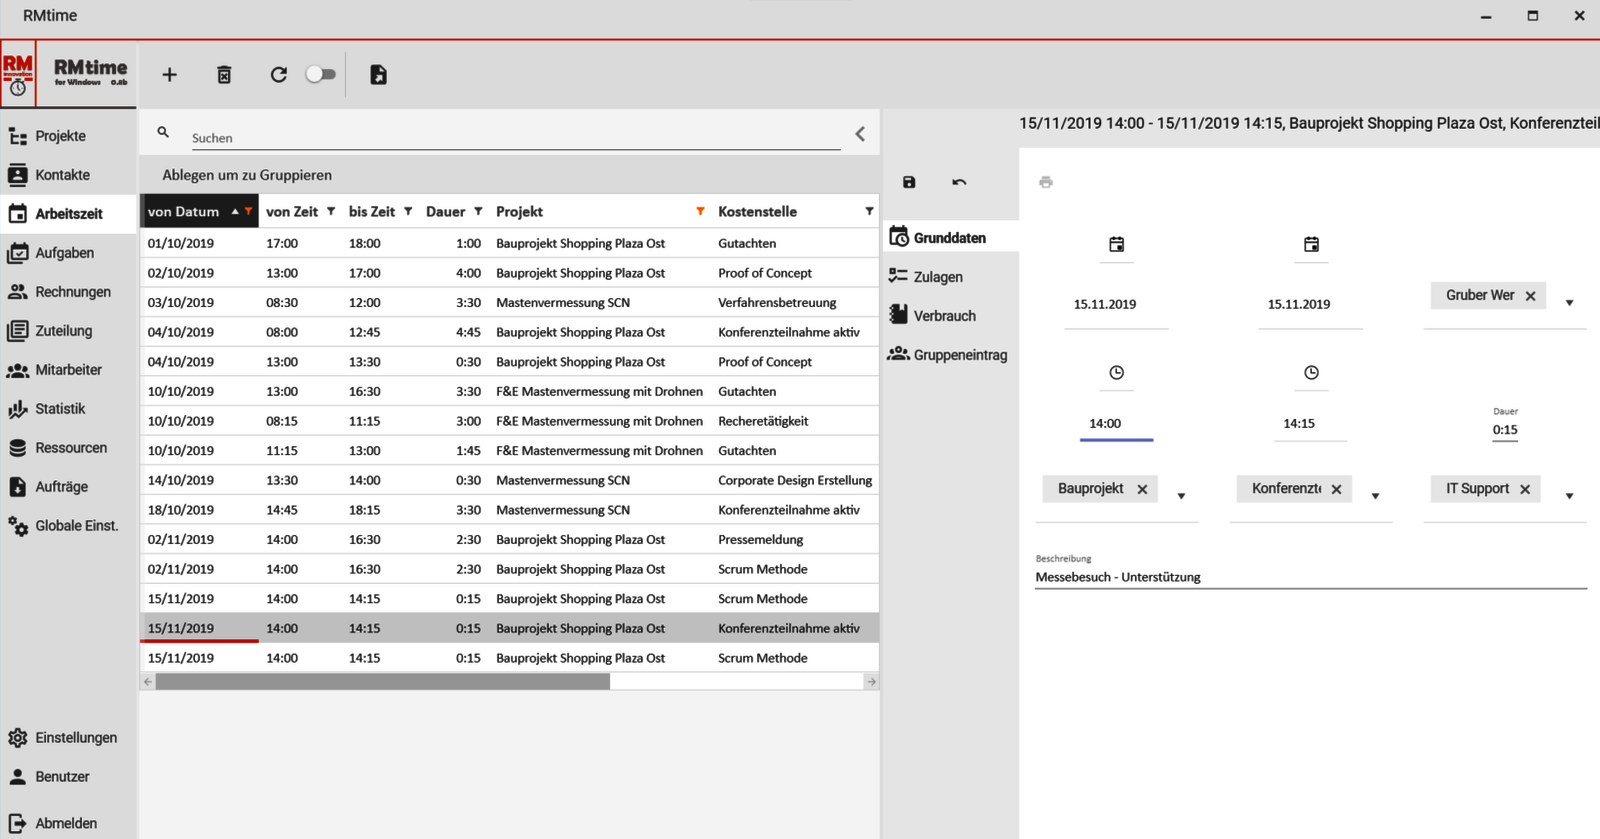Expand the Gruber Wer employee dropdown
Viewport: 1600px width, 839px height.
pyautogui.click(x=1569, y=303)
